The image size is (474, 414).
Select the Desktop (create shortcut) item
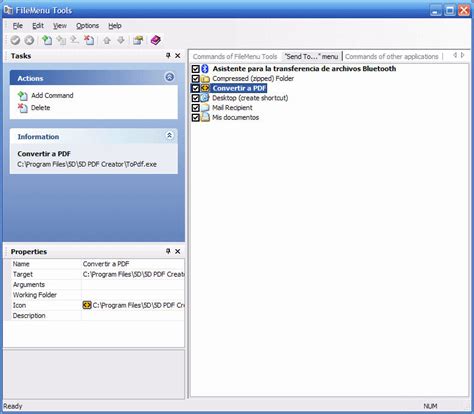(x=250, y=98)
